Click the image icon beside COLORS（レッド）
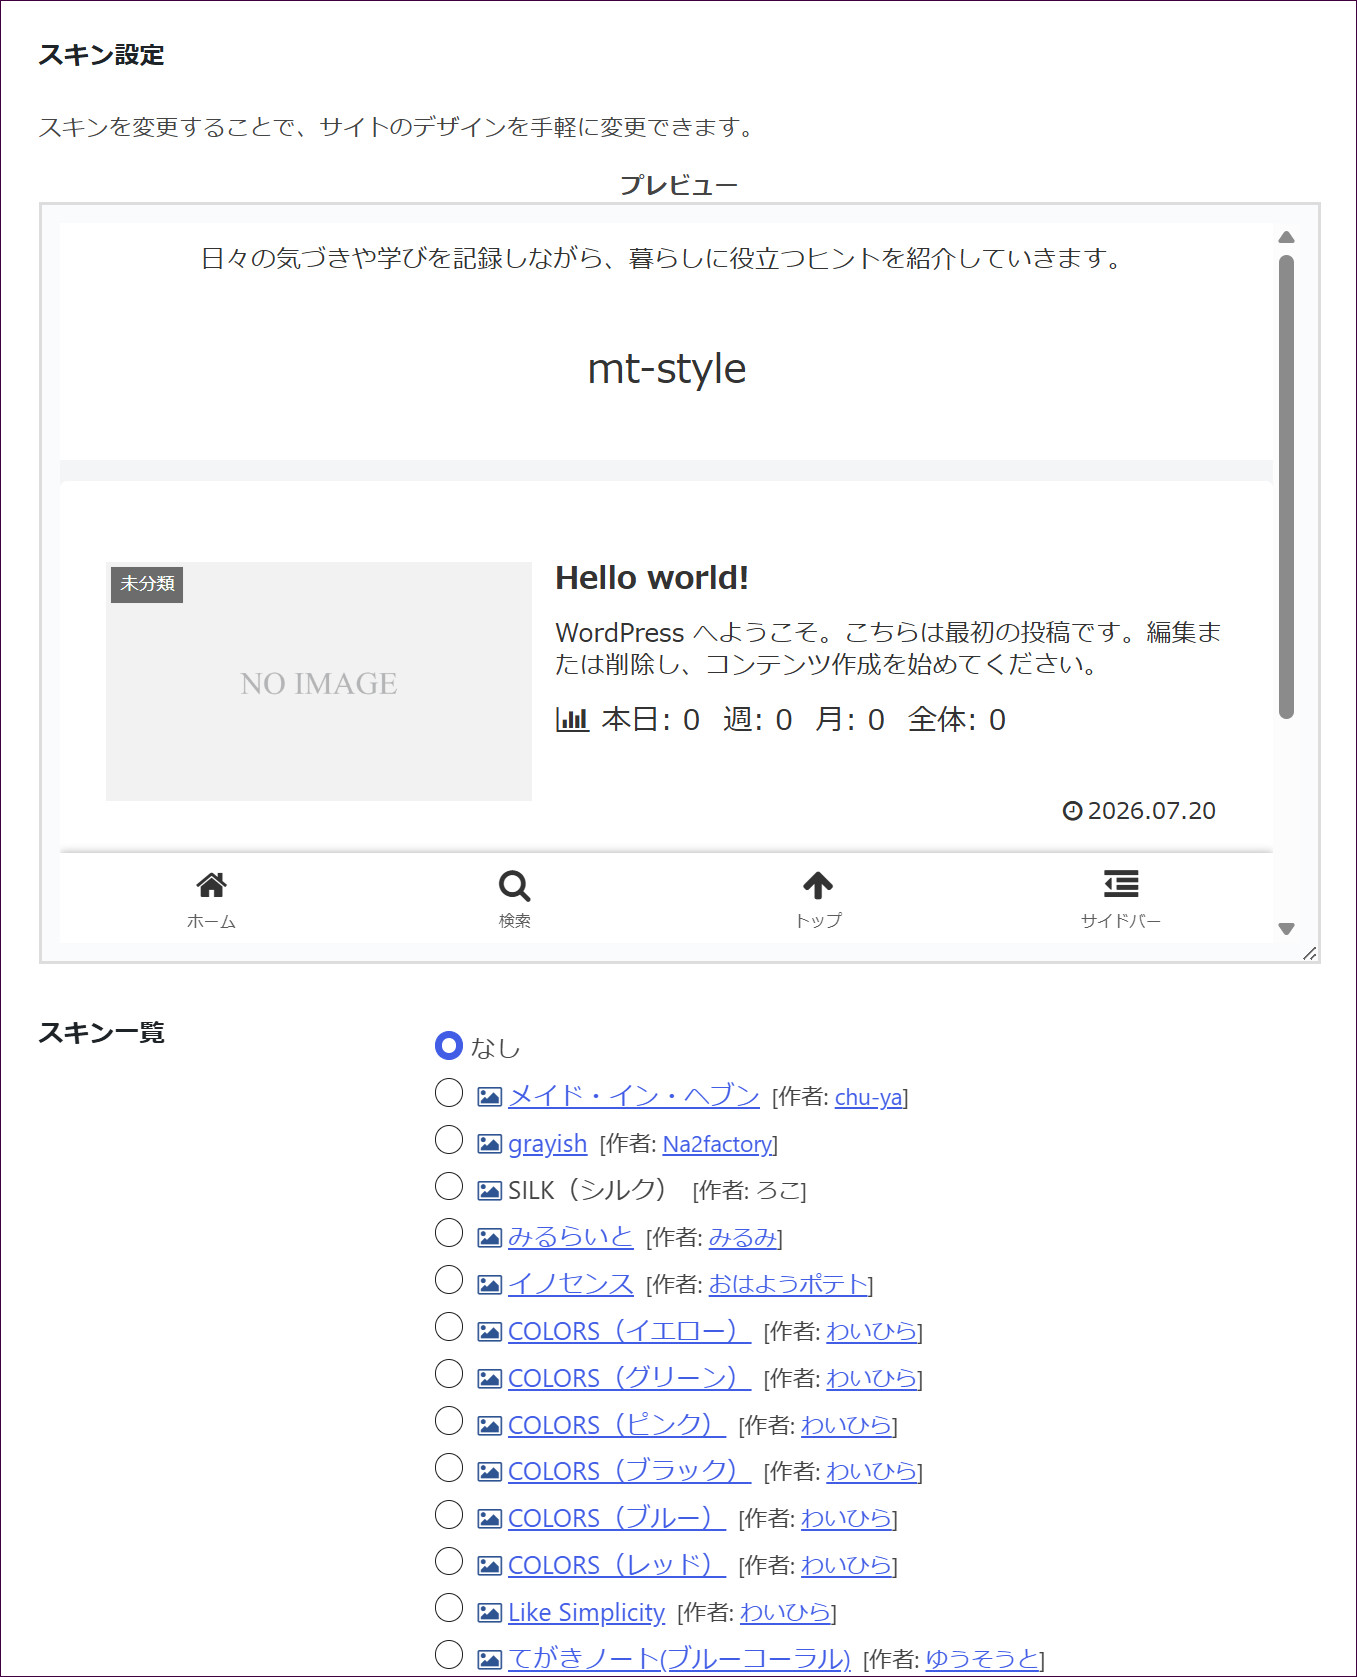 tap(489, 1566)
